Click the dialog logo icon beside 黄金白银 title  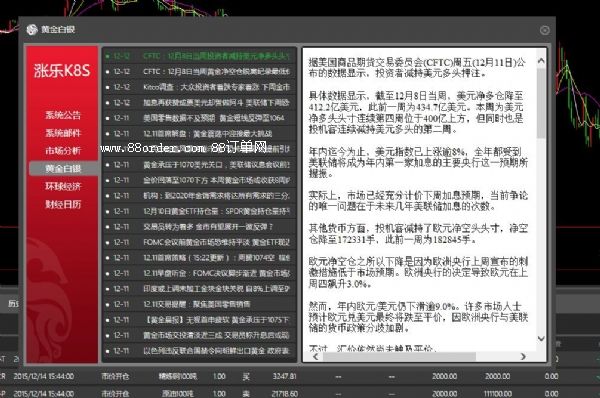(x=32, y=29)
